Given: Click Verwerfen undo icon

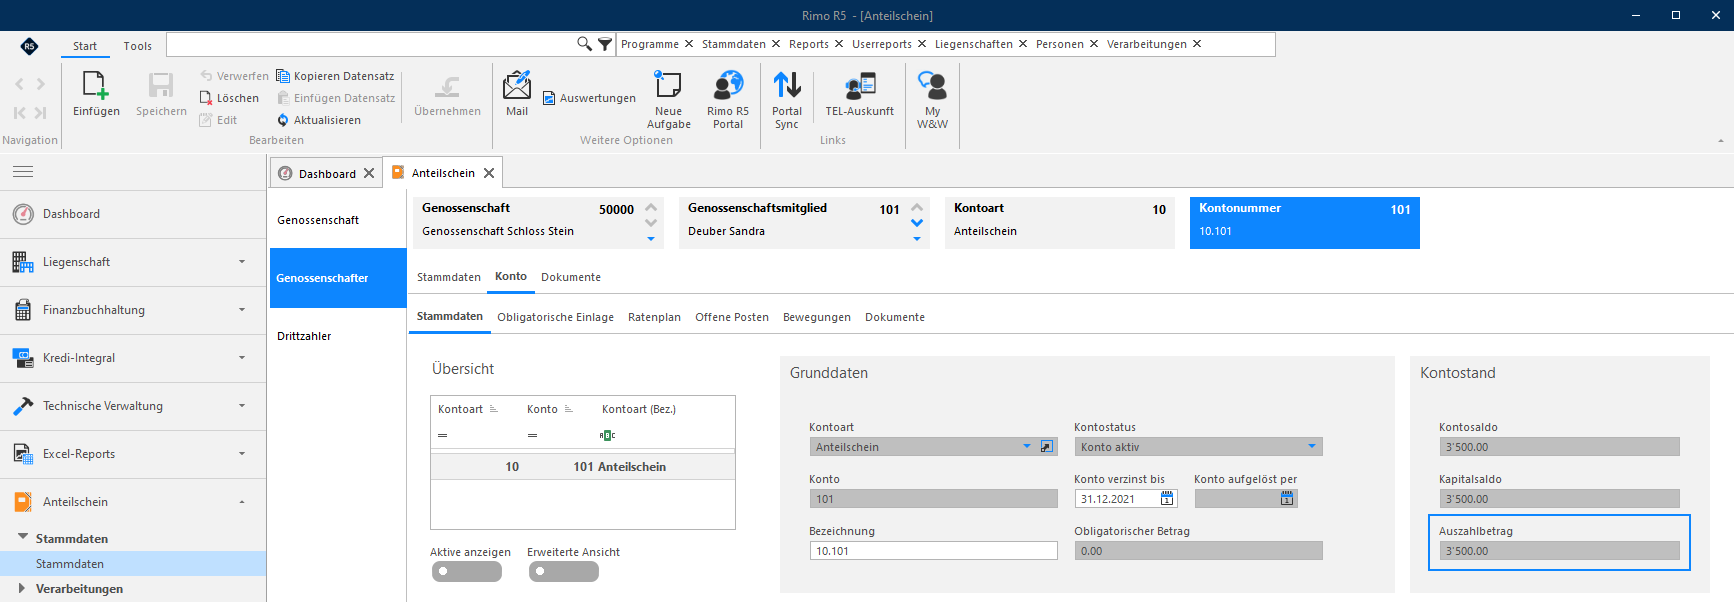Looking at the screenshot, I should pos(206,76).
